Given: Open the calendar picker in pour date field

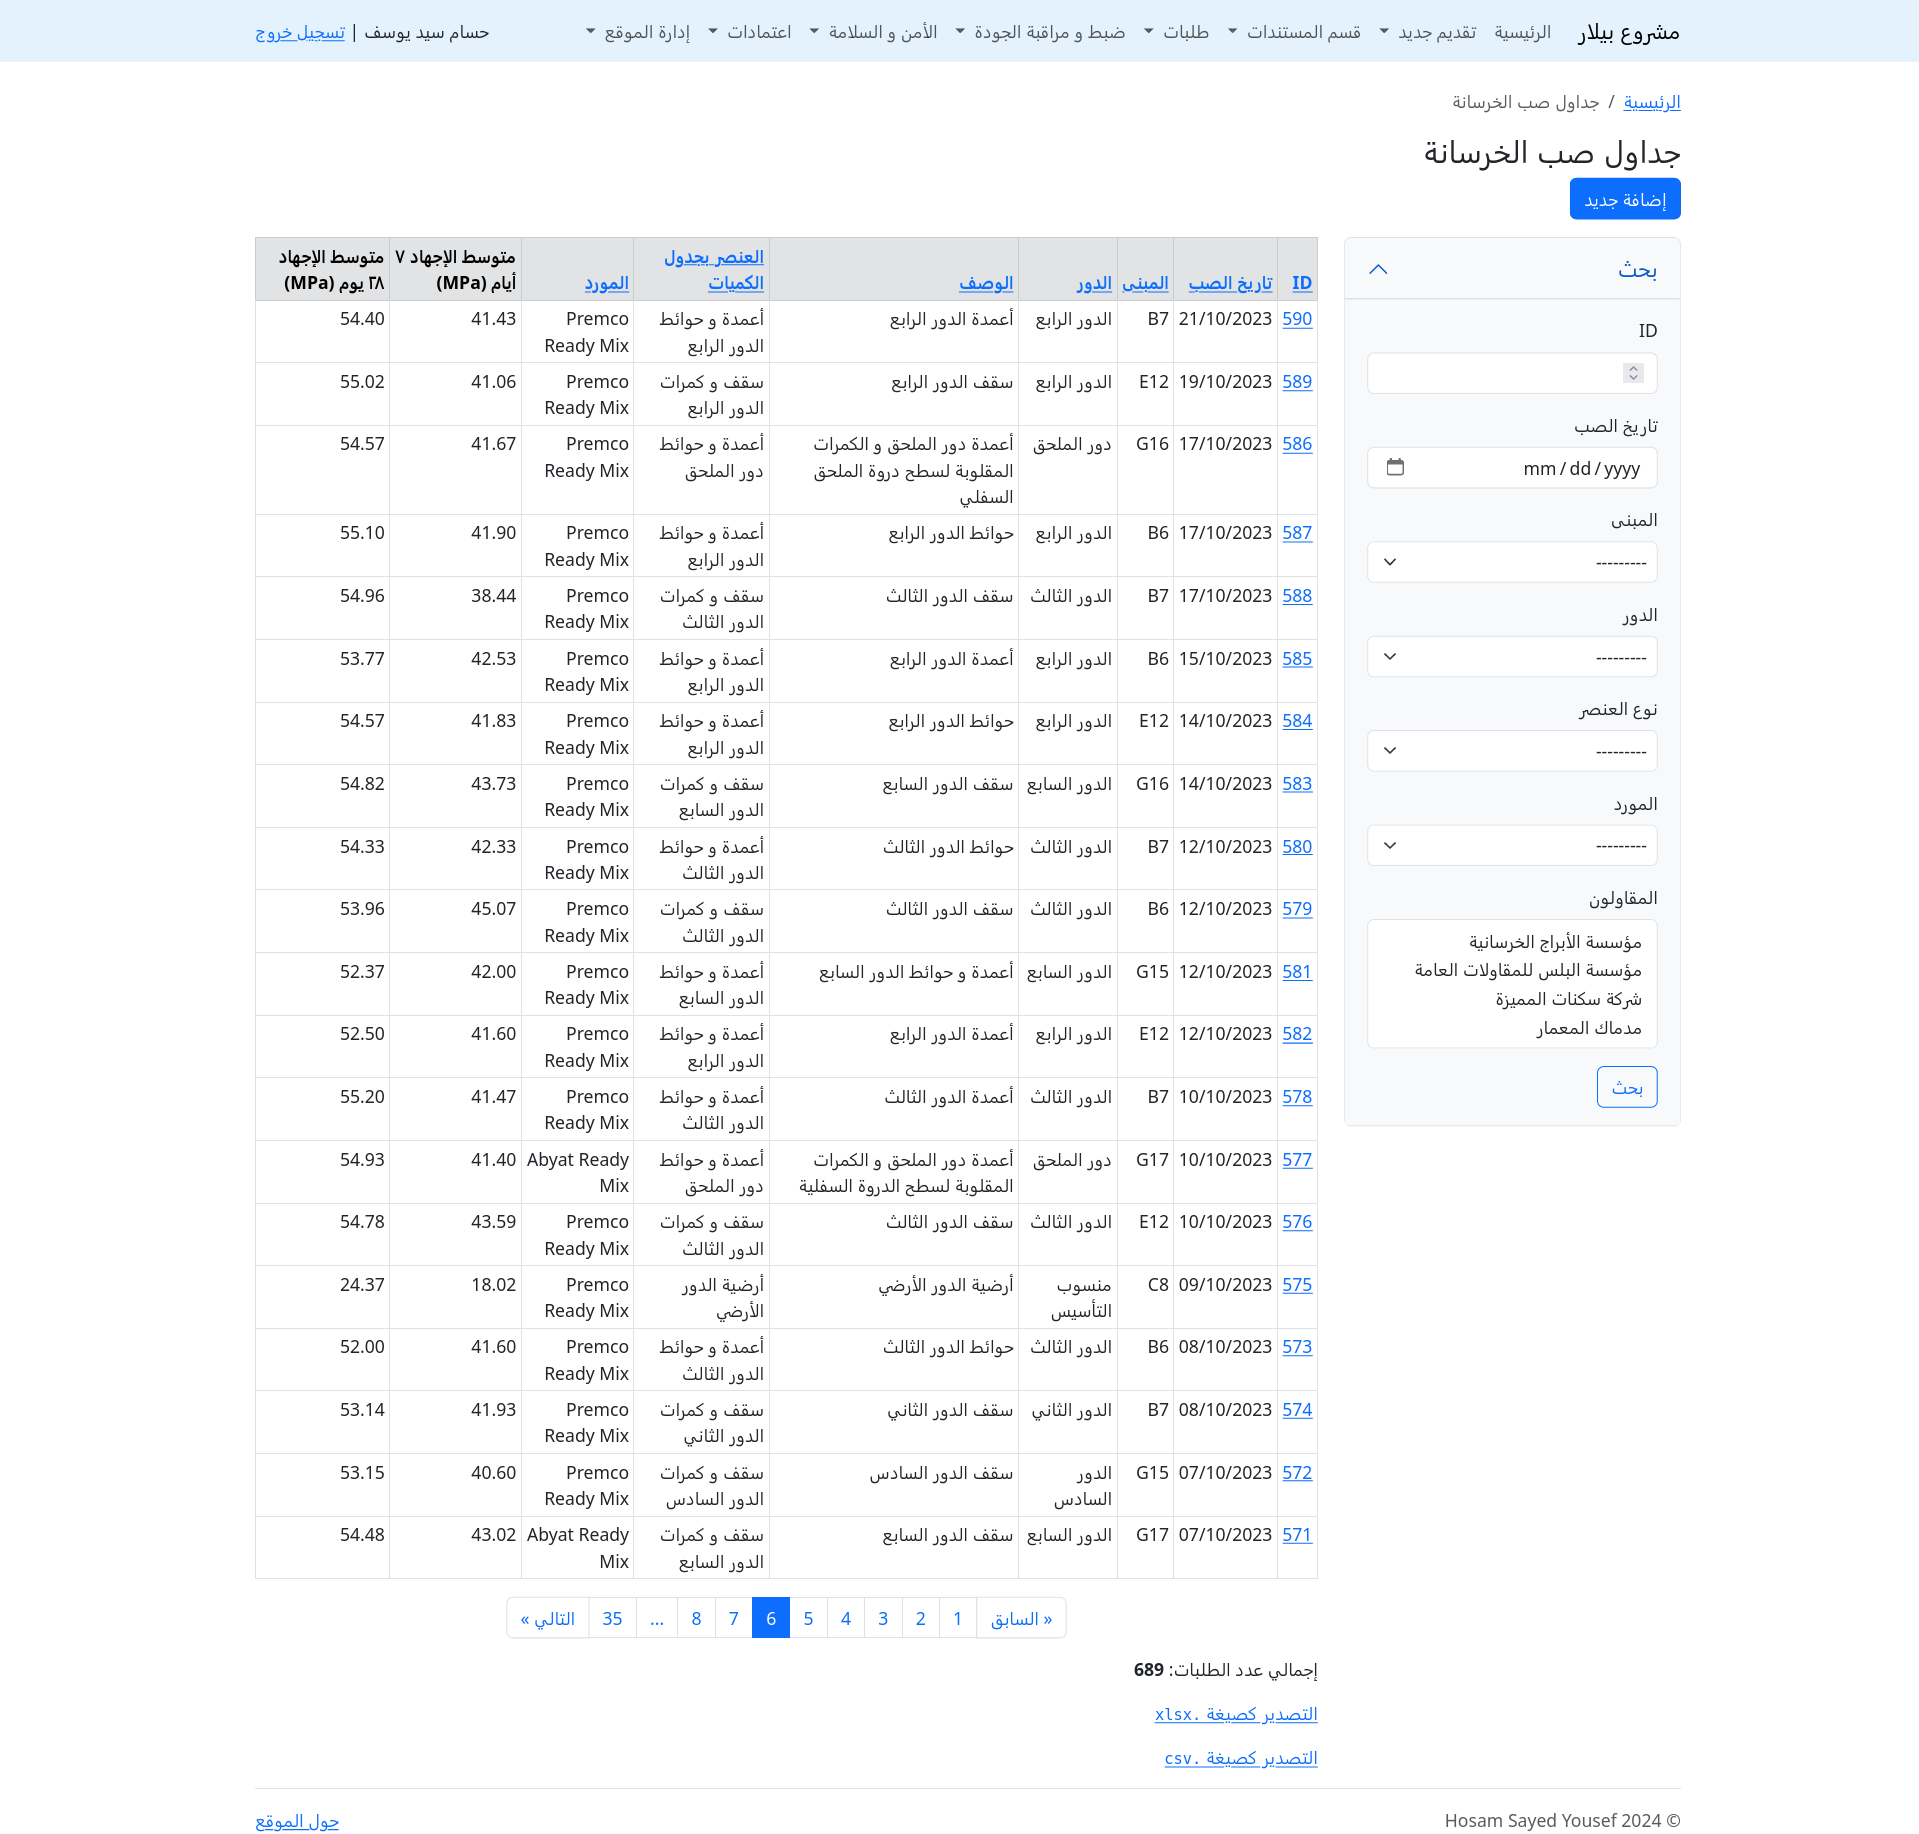Looking at the screenshot, I should pos(1395,468).
